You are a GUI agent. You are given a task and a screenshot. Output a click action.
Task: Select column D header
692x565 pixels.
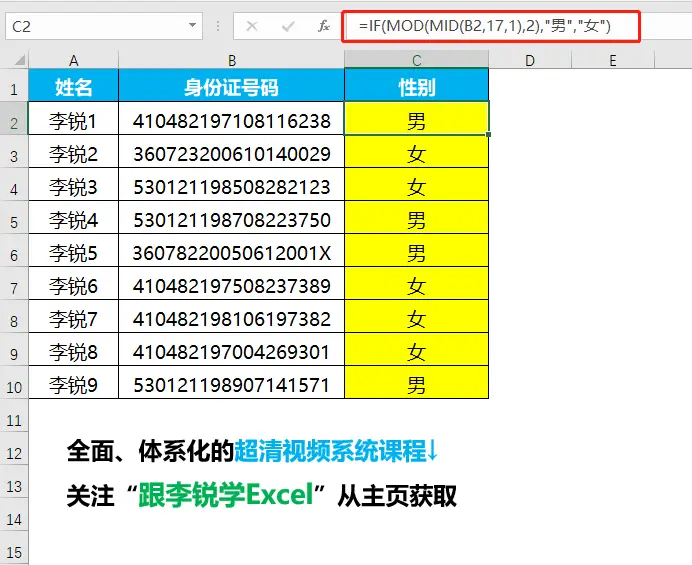click(x=529, y=61)
